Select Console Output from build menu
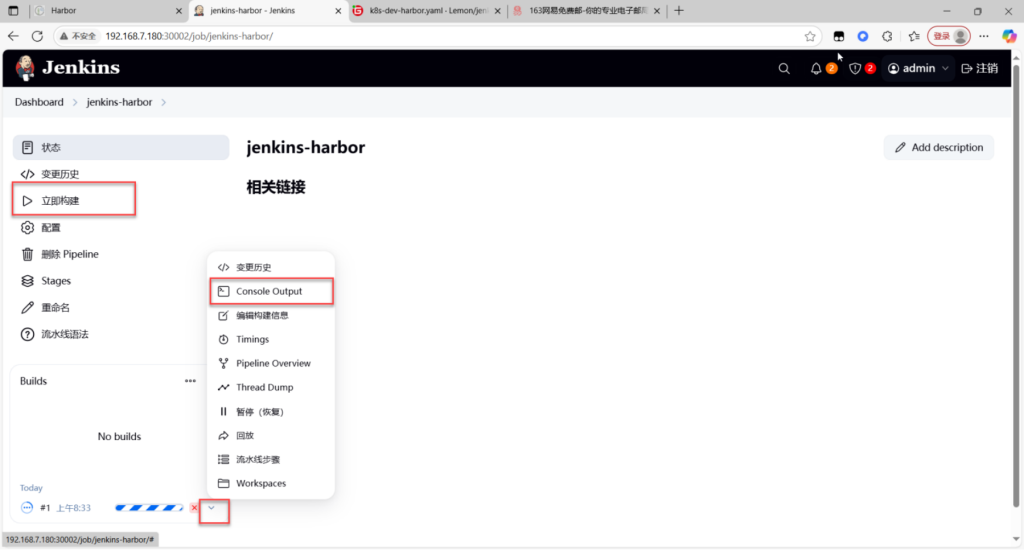This screenshot has width=1024, height=550. coord(269,291)
